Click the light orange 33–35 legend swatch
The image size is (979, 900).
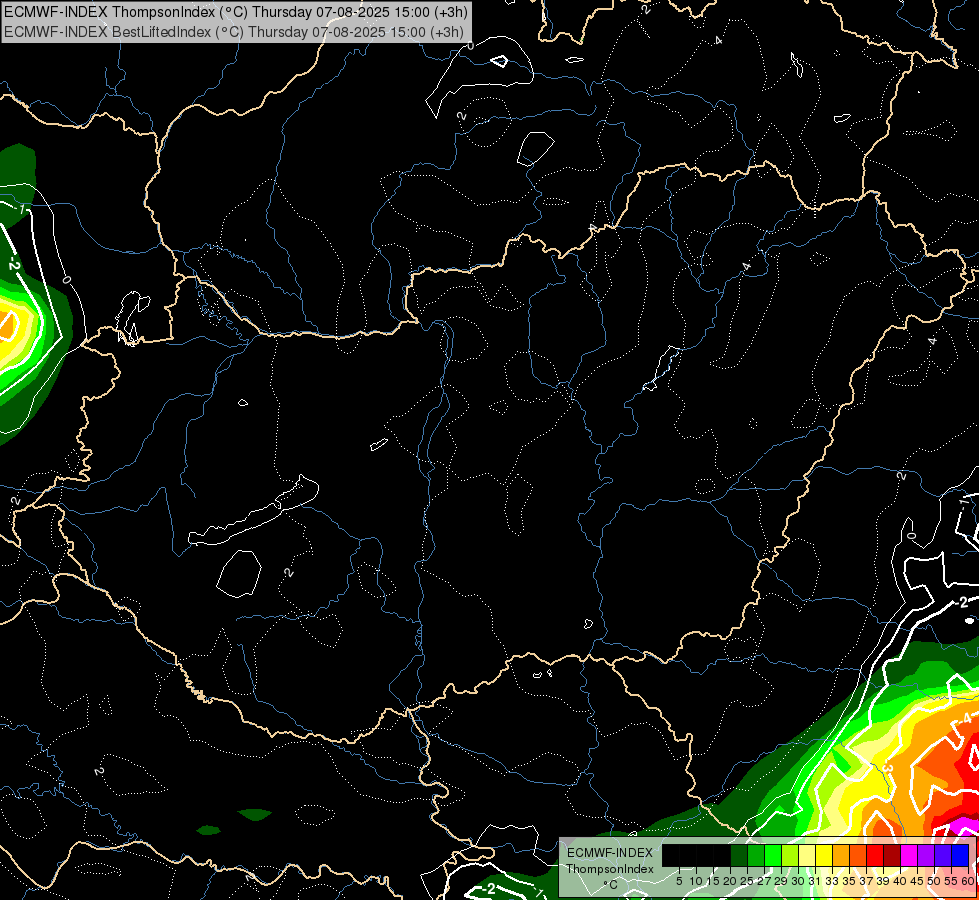click(x=841, y=856)
